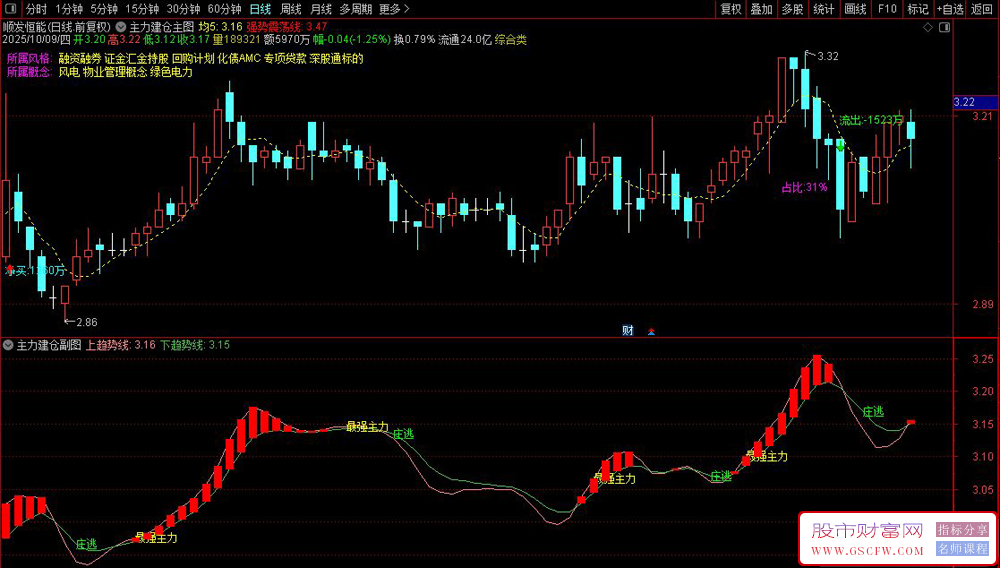Expand main chart indicator dropdown arrow

[122, 27]
